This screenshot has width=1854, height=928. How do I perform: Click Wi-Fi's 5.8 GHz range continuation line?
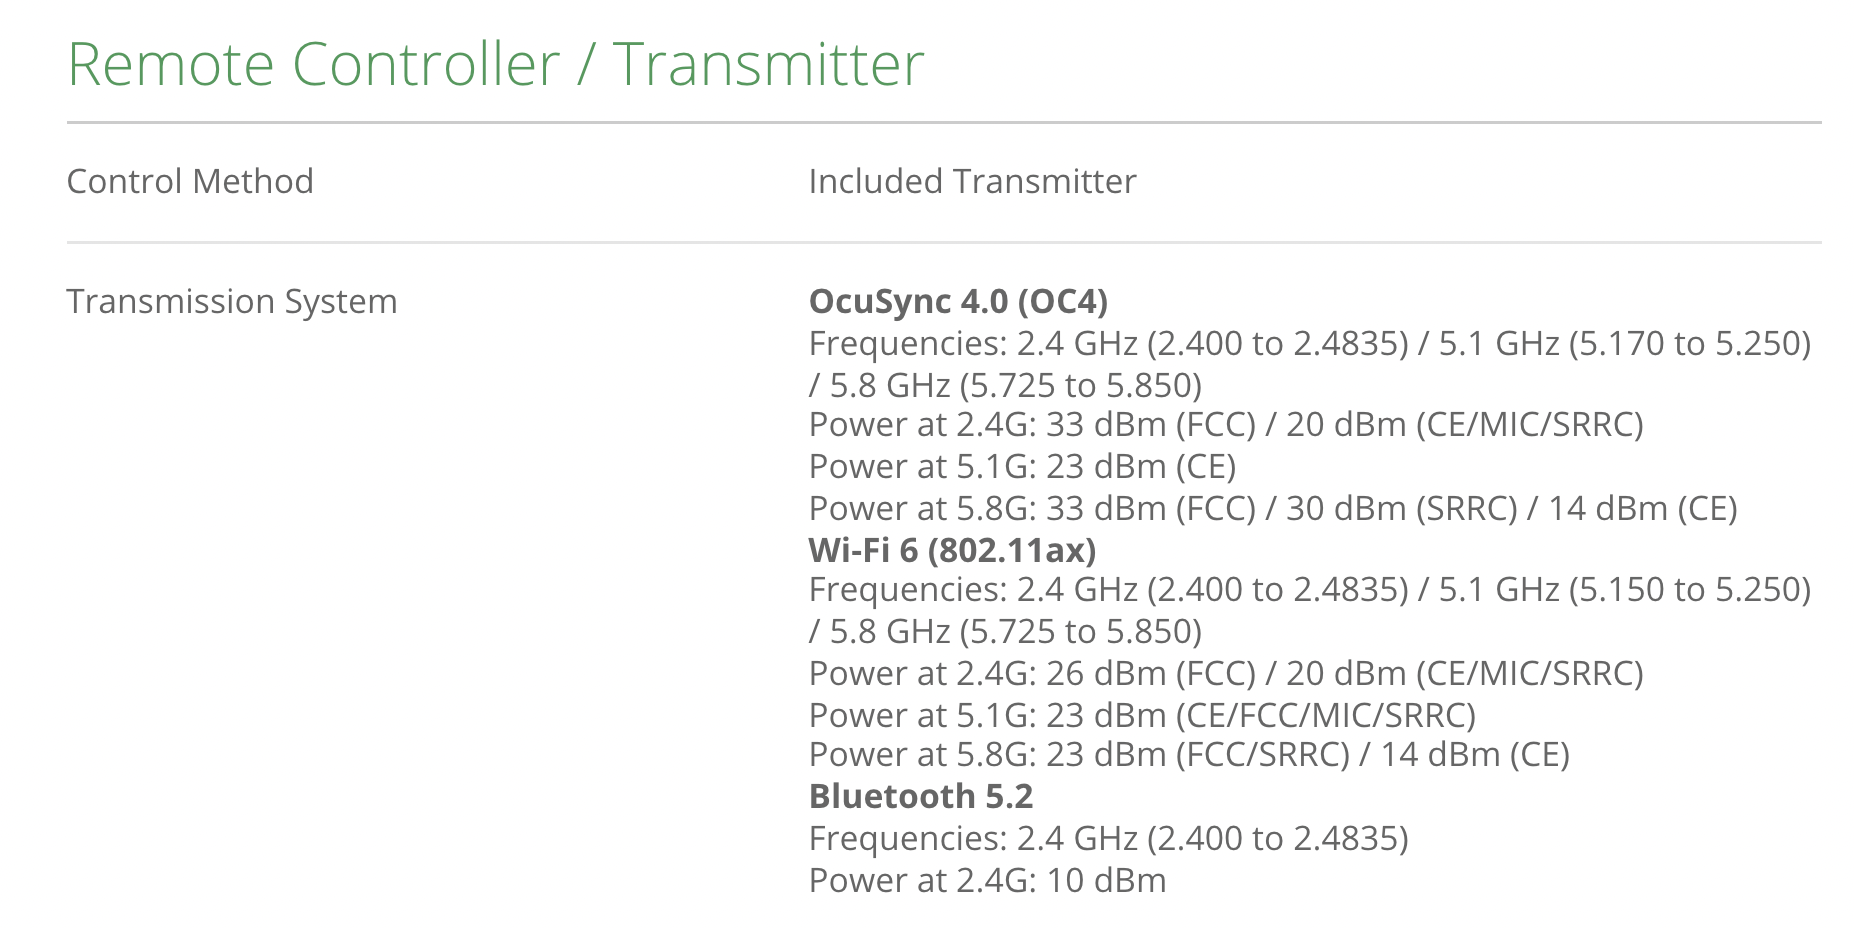coord(1005,632)
